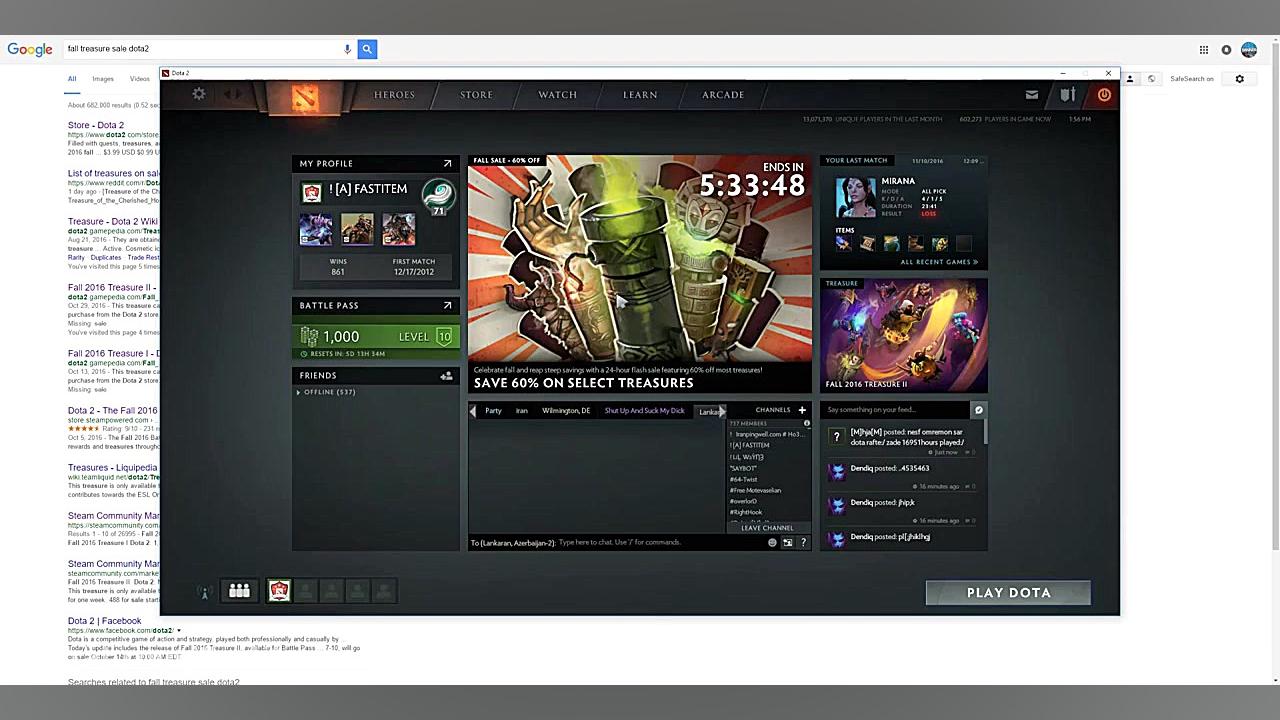This screenshot has height=720, width=1280.
Task: Open the Watch menu
Action: pos(557,95)
